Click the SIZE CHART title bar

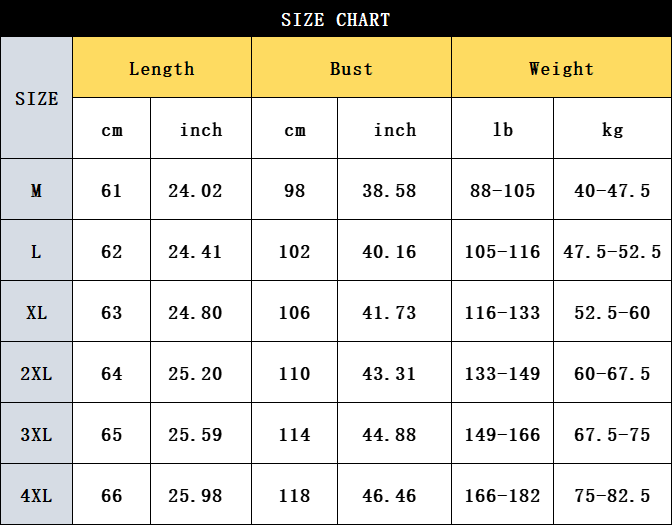click(x=336, y=19)
